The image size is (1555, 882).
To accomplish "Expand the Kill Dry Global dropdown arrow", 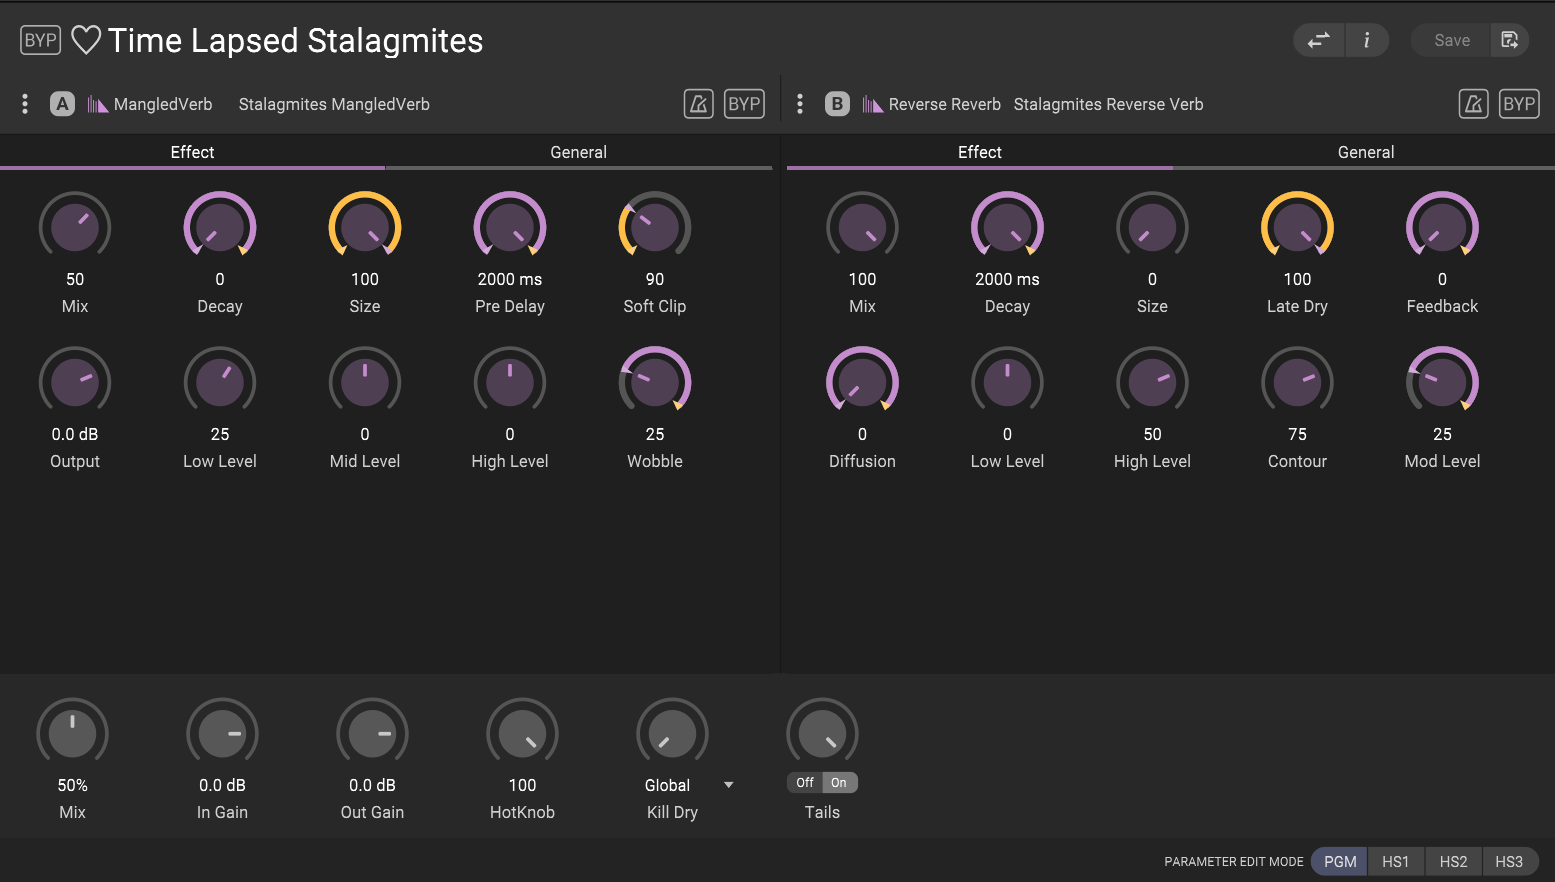I will coord(728,785).
